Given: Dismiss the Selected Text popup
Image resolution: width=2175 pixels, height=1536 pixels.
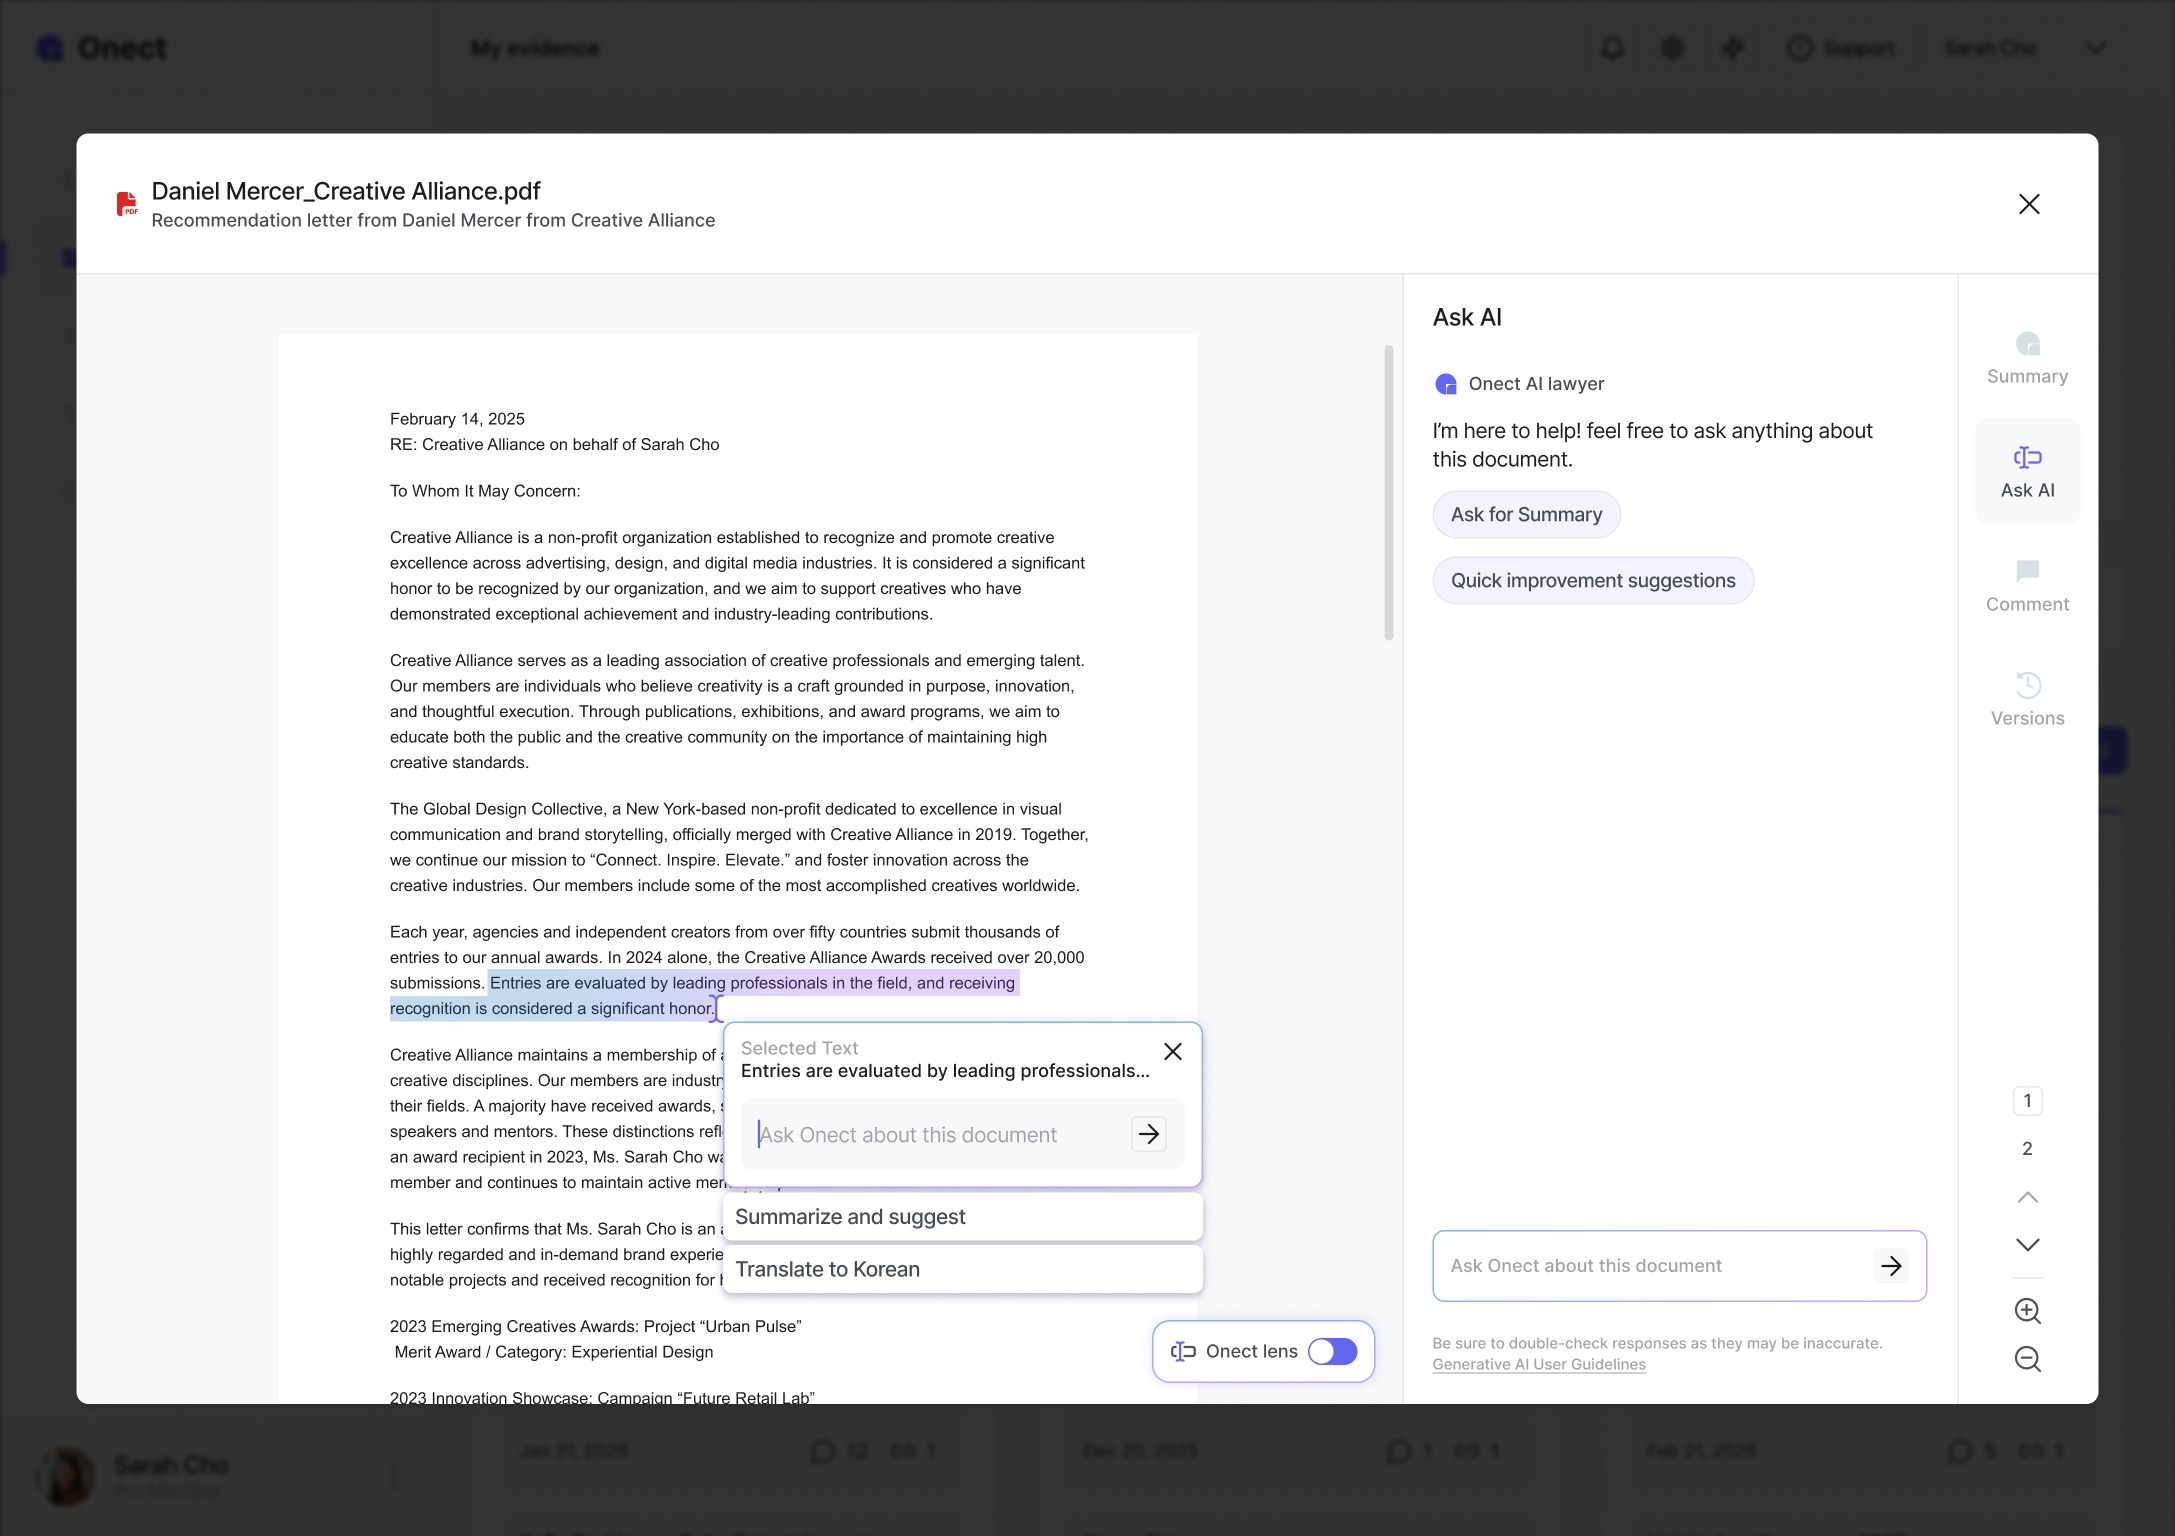Looking at the screenshot, I should pyautogui.click(x=1173, y=1051).
